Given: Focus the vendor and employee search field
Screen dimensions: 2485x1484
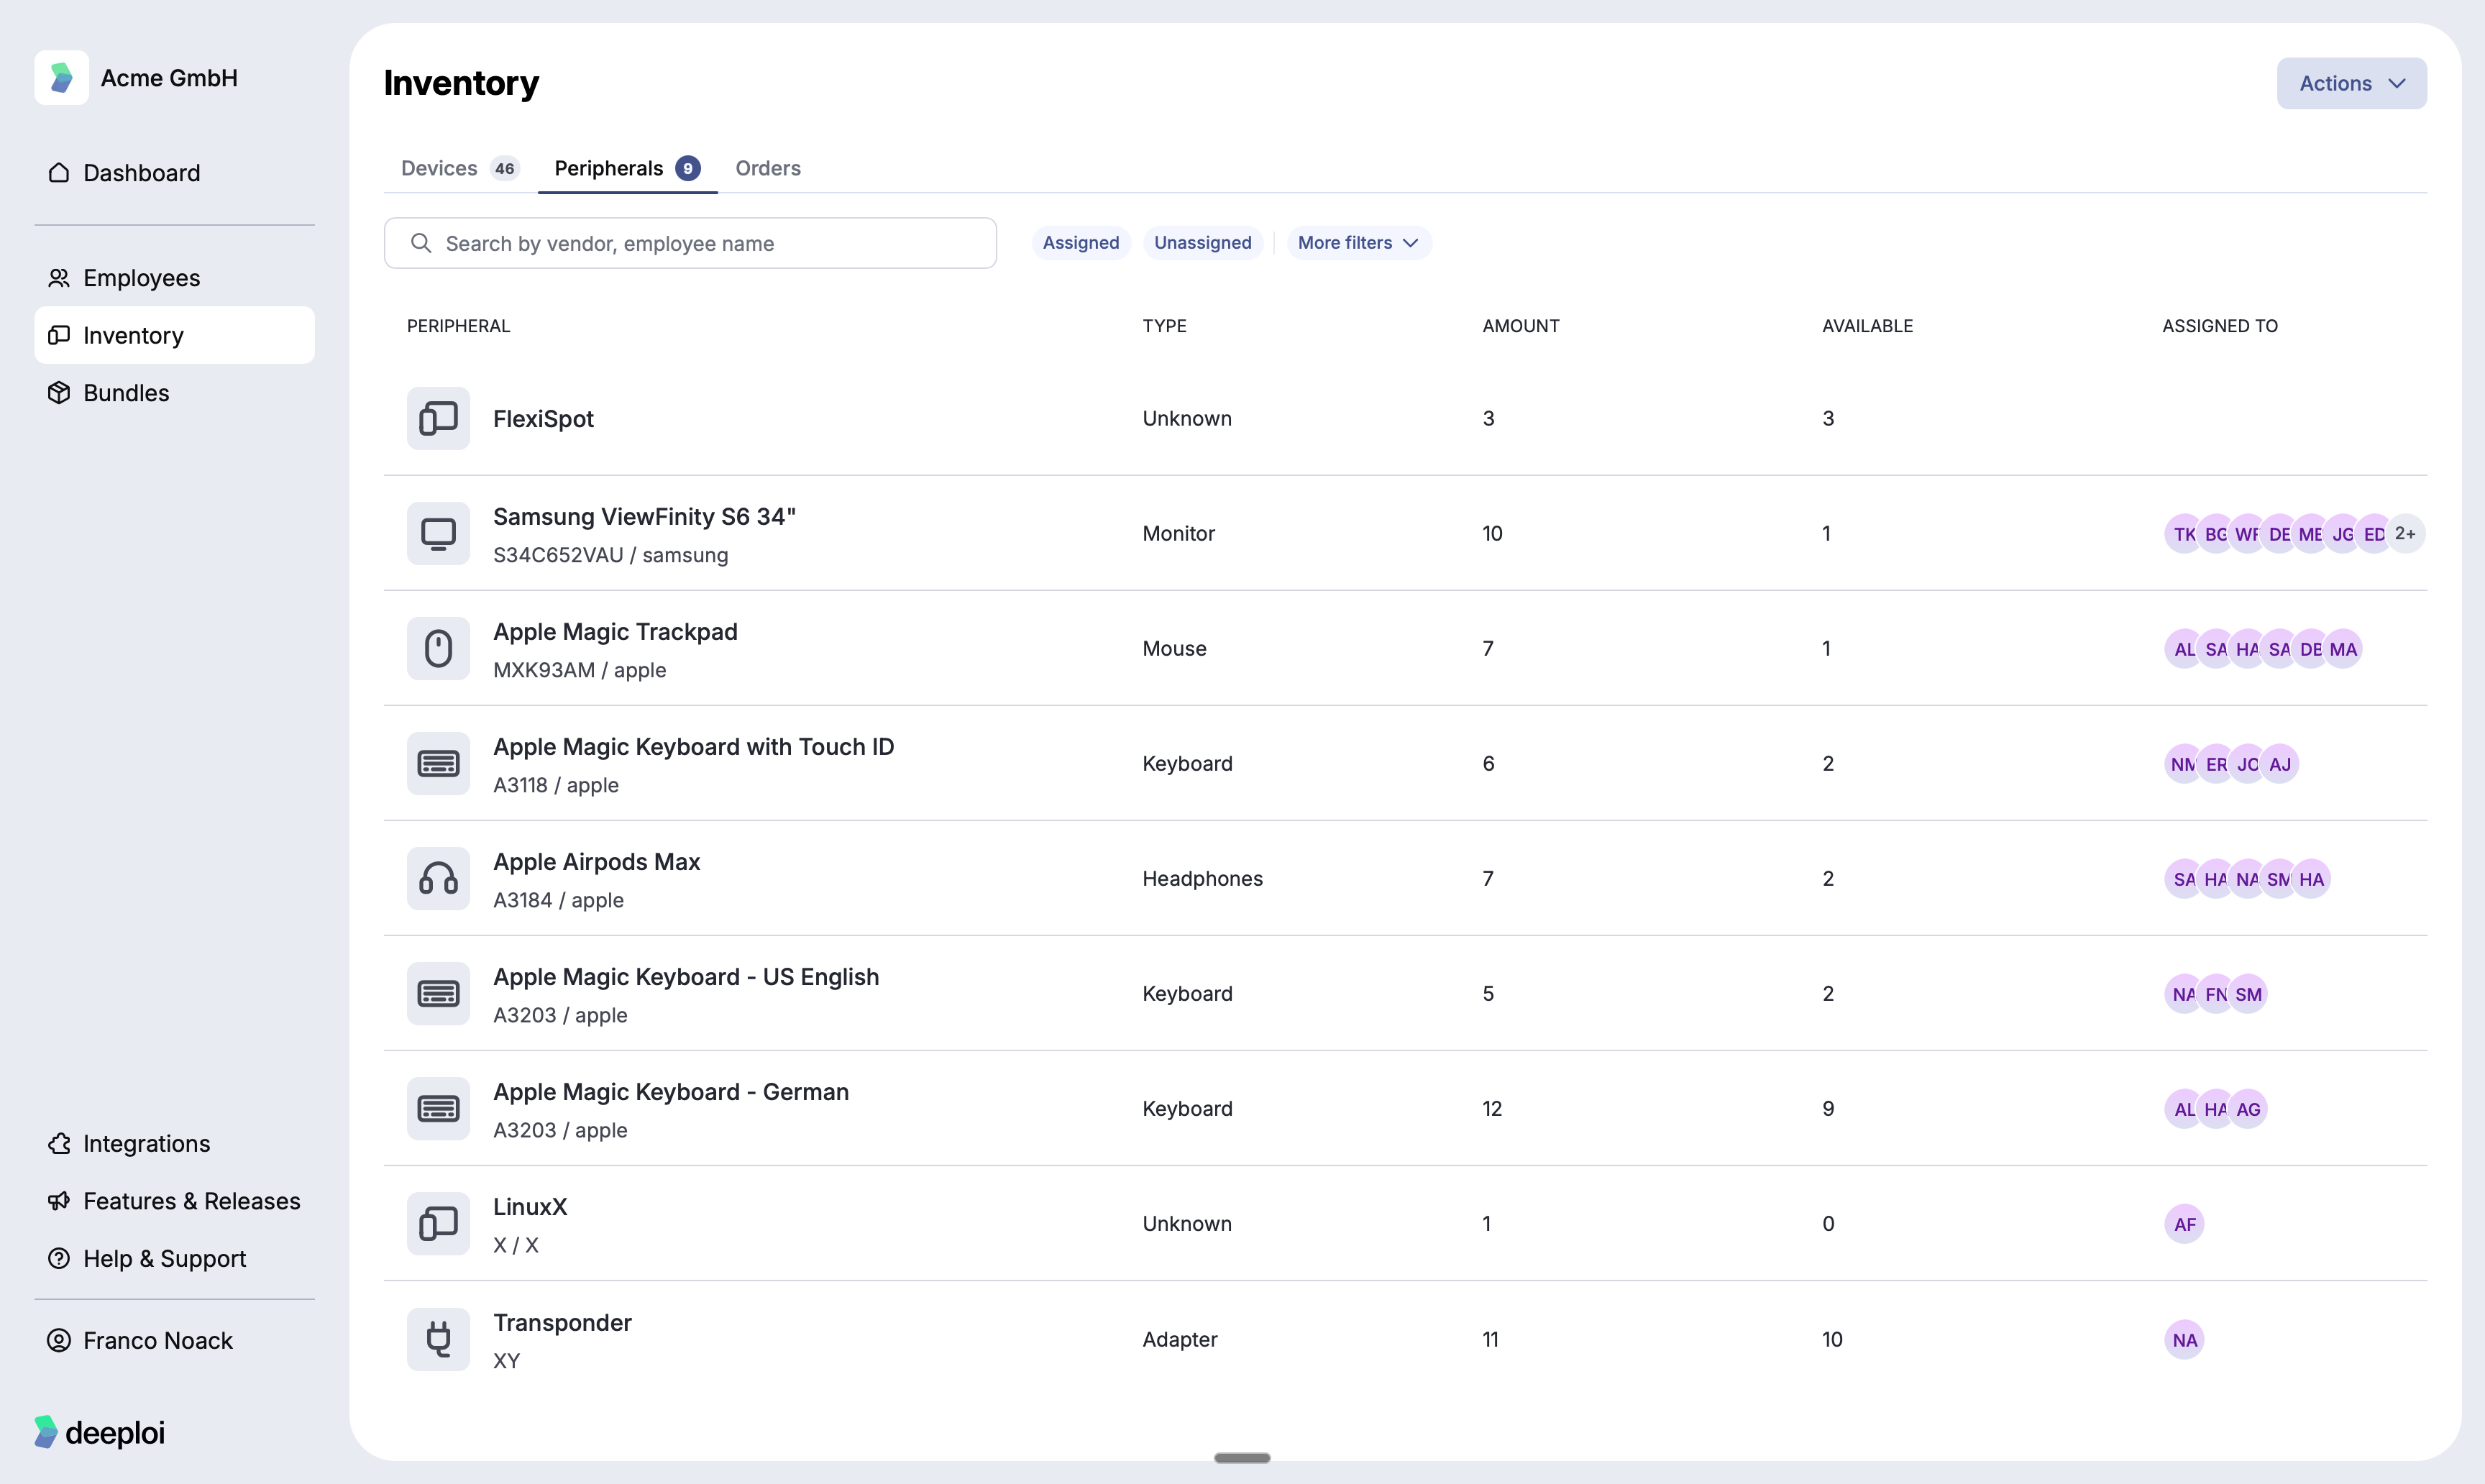Looking at the screenshot, I should pos(690,243).
